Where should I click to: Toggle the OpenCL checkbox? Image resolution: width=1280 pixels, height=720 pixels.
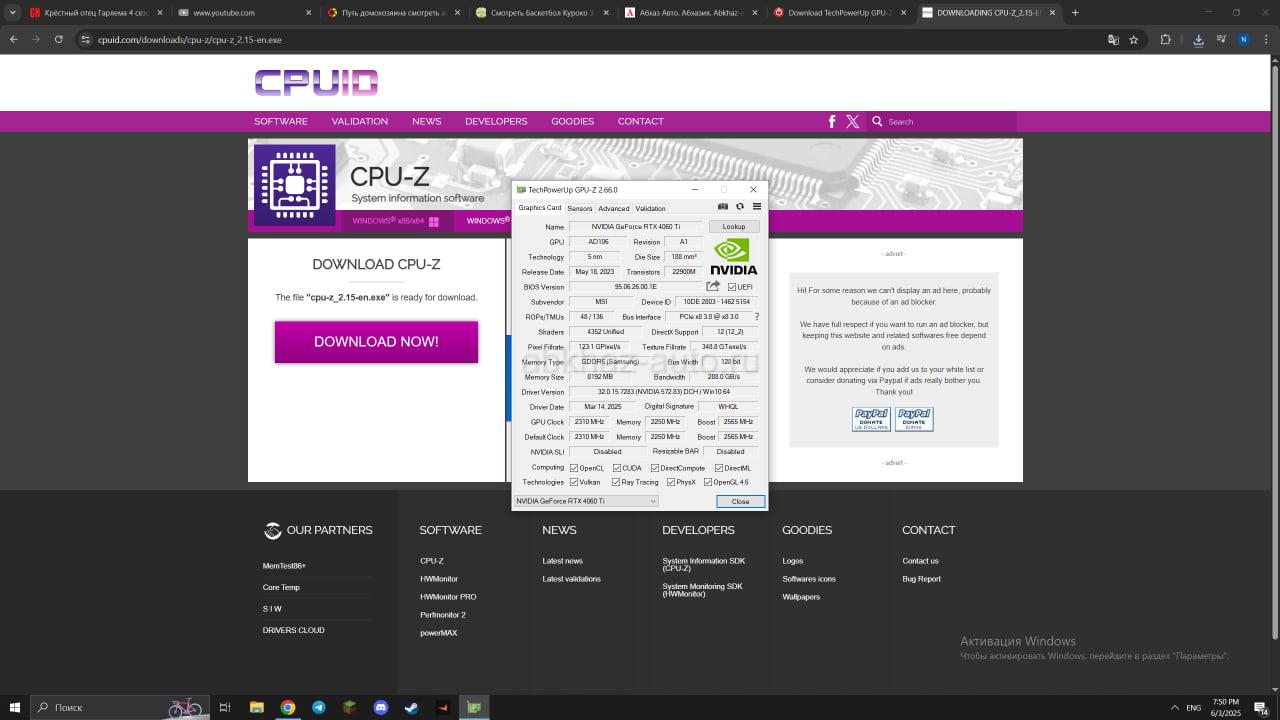click(x=574, y=468)
